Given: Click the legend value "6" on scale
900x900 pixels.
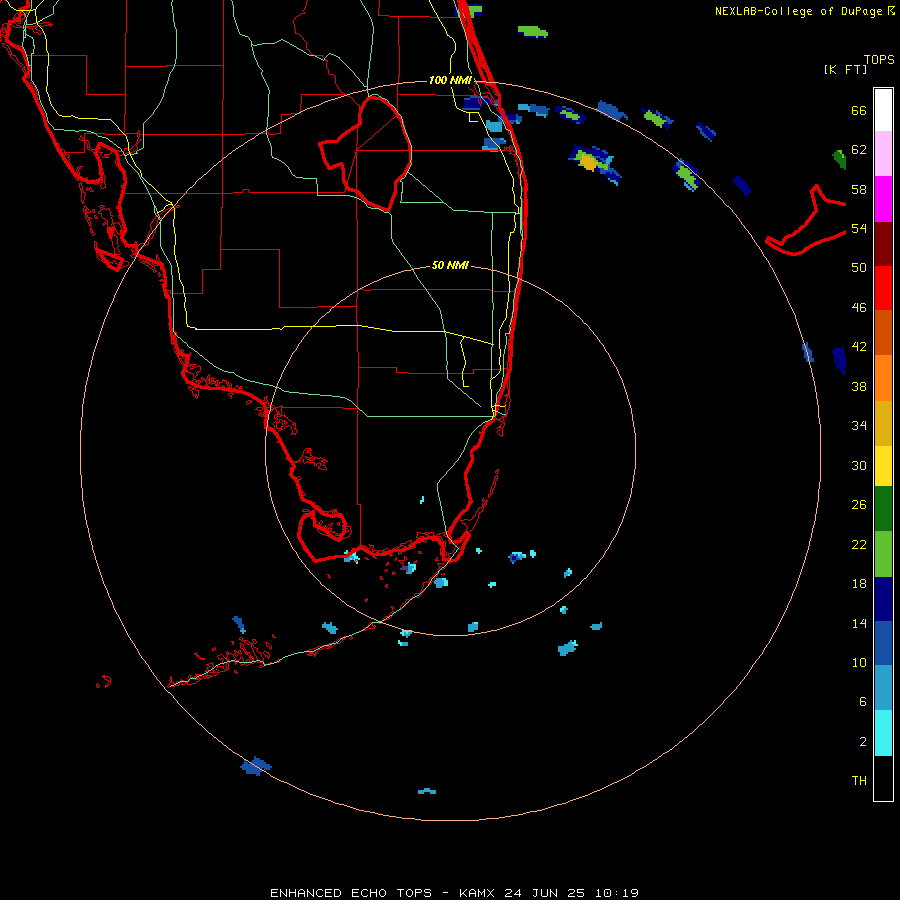Looking at the screenshot, I should [x=863, y=701].
